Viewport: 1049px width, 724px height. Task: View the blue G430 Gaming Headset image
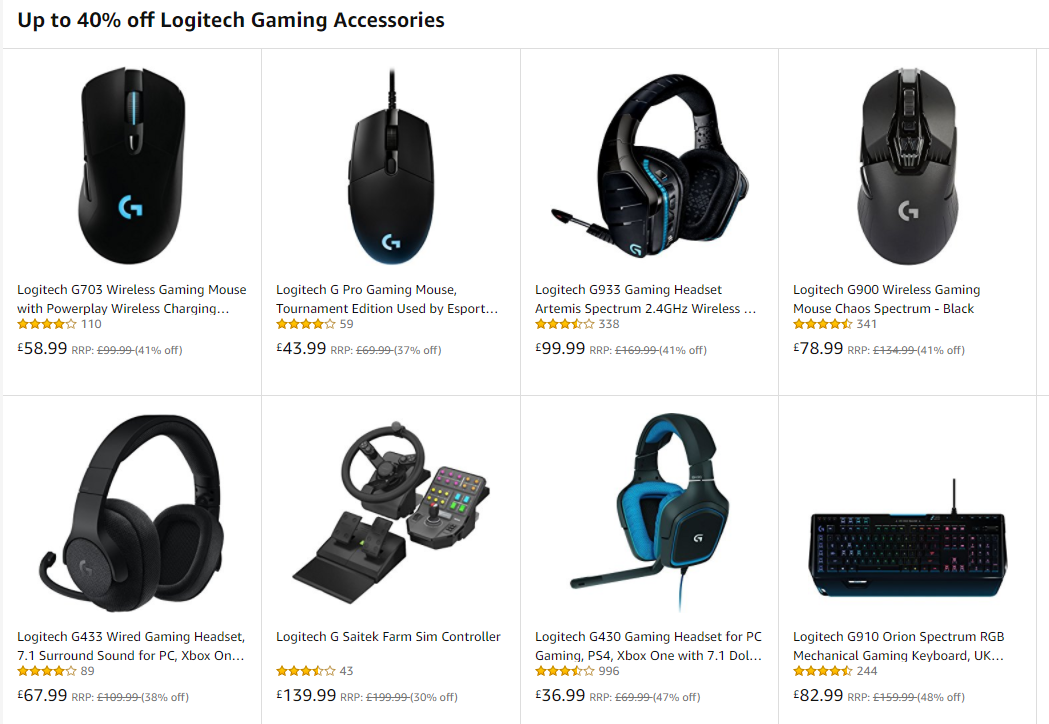point(649,513)
